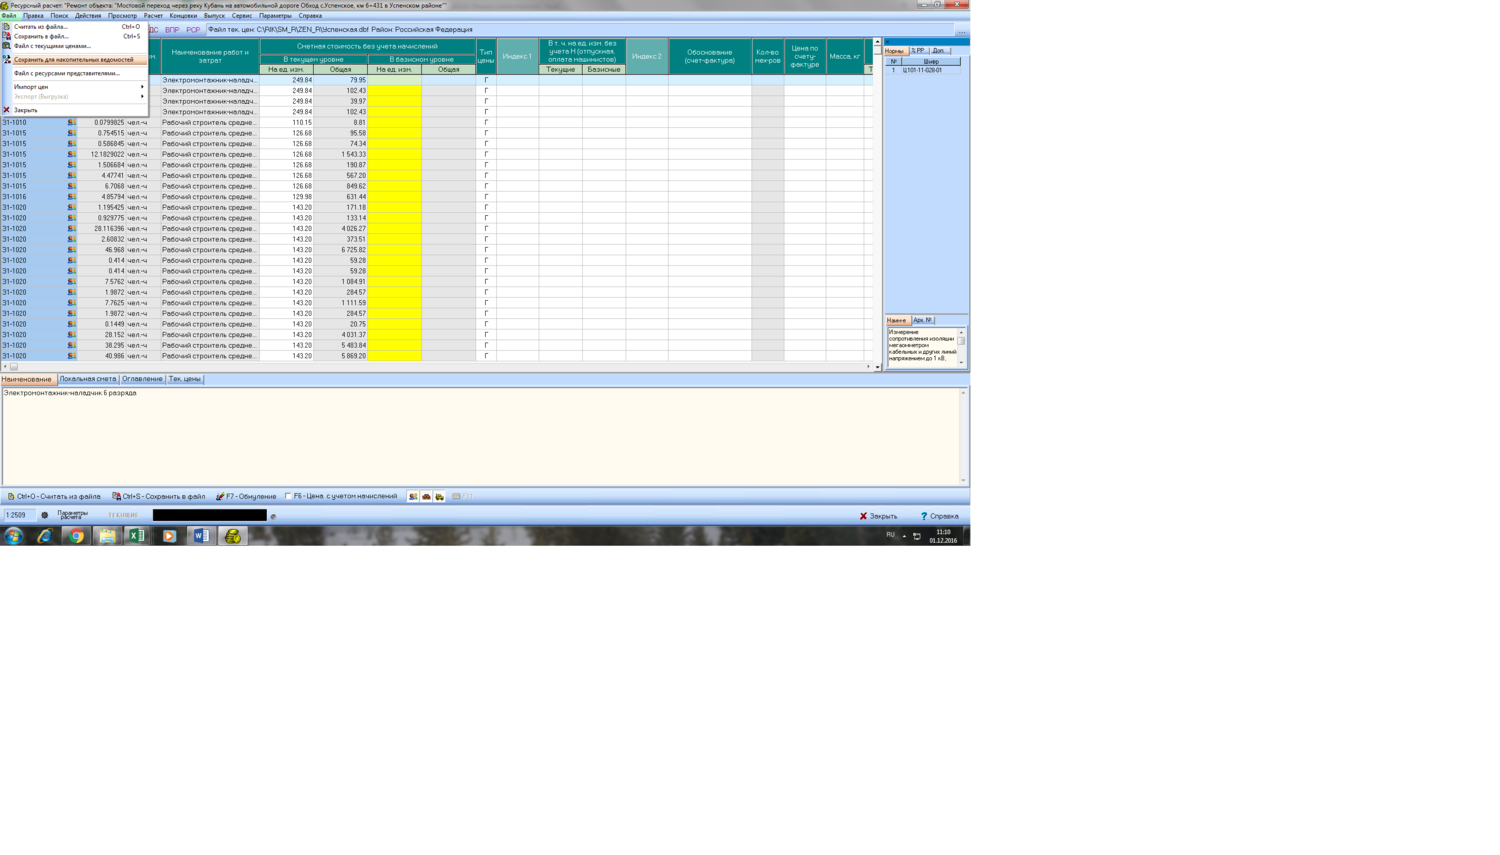This screenshot has width=1500, height=855.
Task: Toggle the Тип цены checkbox in the 5 869.20 row
Action: tap(486, 356)
